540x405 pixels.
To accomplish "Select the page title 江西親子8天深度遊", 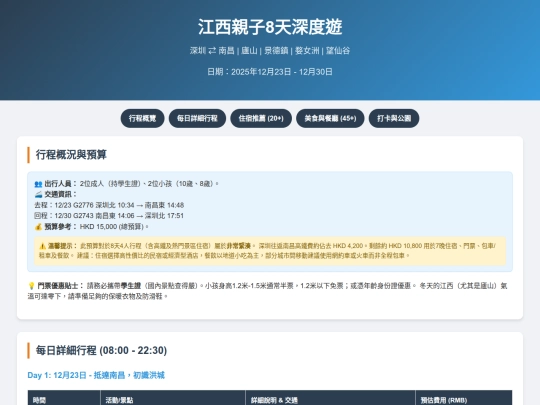I will click(x=270, y=27).
